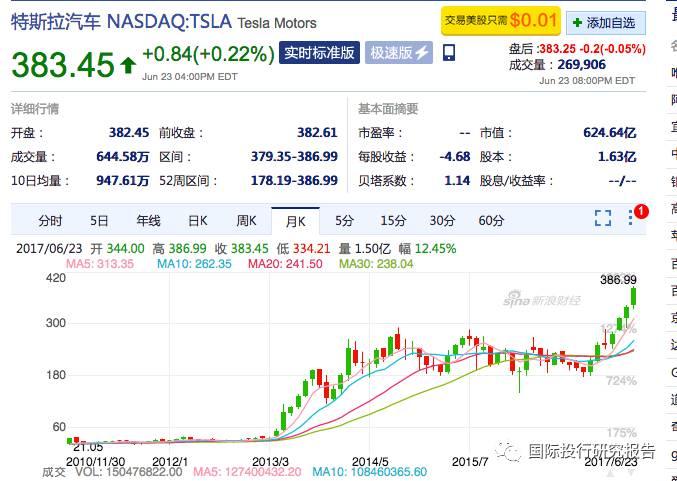The width and height of the screenshot is (677, 481).
Task: Click the amplitude value 12.45%
Action: (x=435, y=249)
